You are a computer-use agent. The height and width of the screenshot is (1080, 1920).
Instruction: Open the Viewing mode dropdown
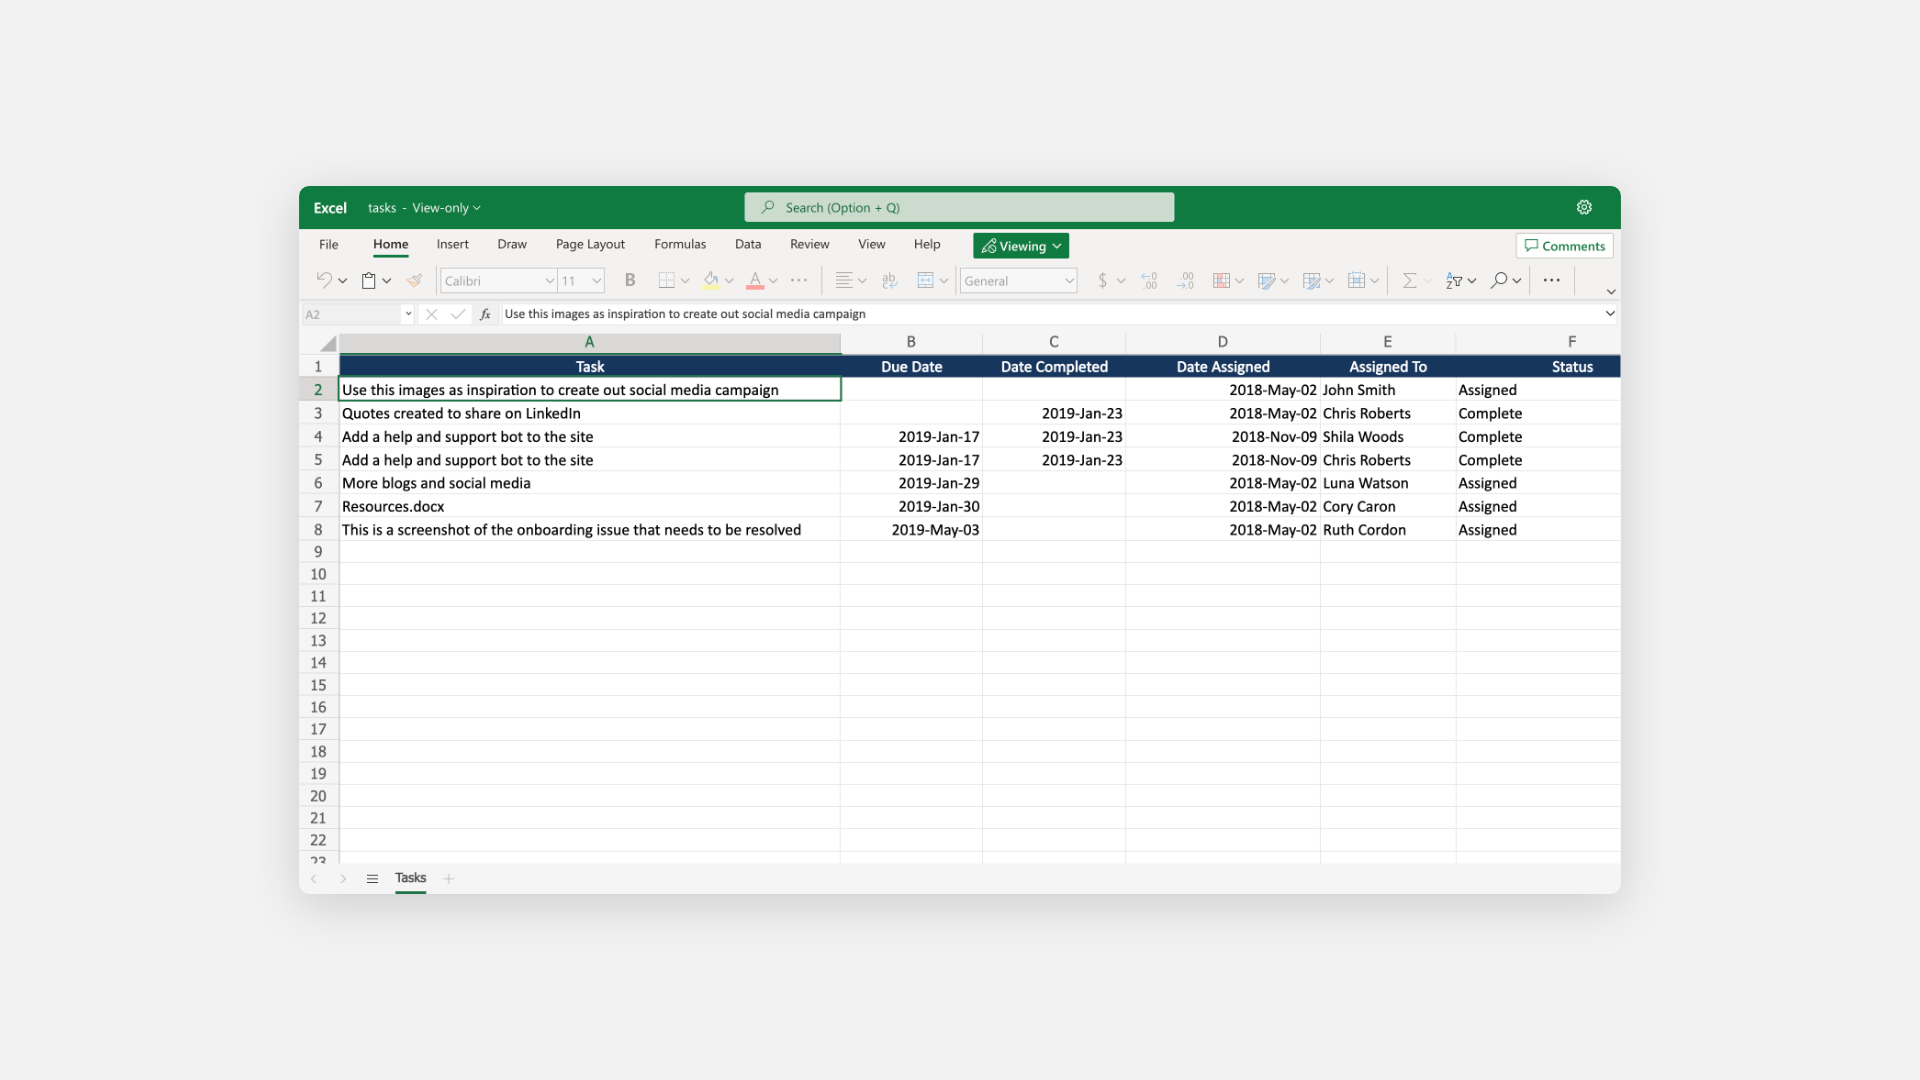[1021, 246]
